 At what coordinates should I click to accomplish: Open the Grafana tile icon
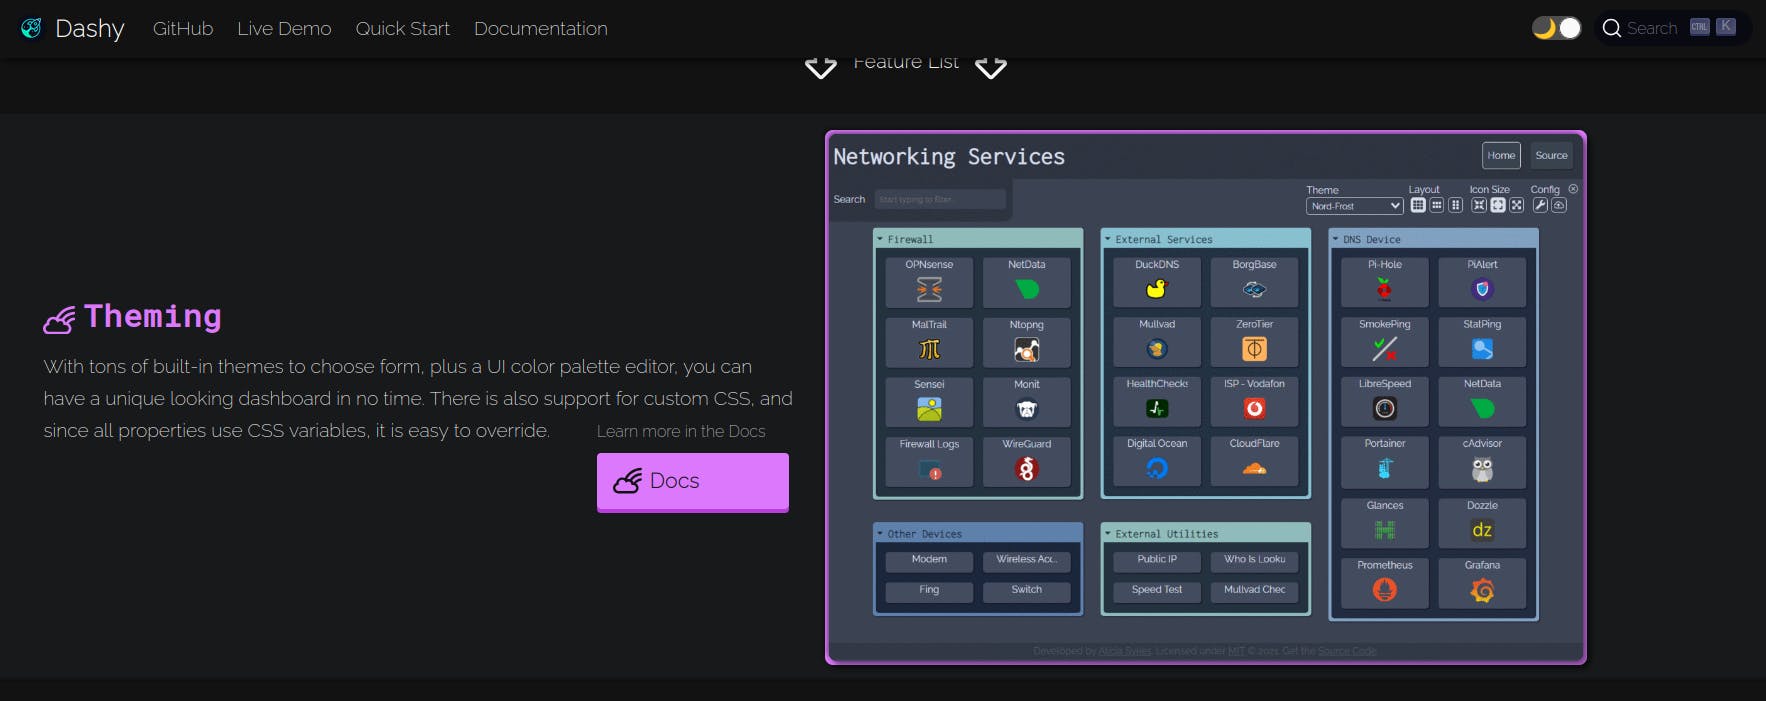point(1482,590)
